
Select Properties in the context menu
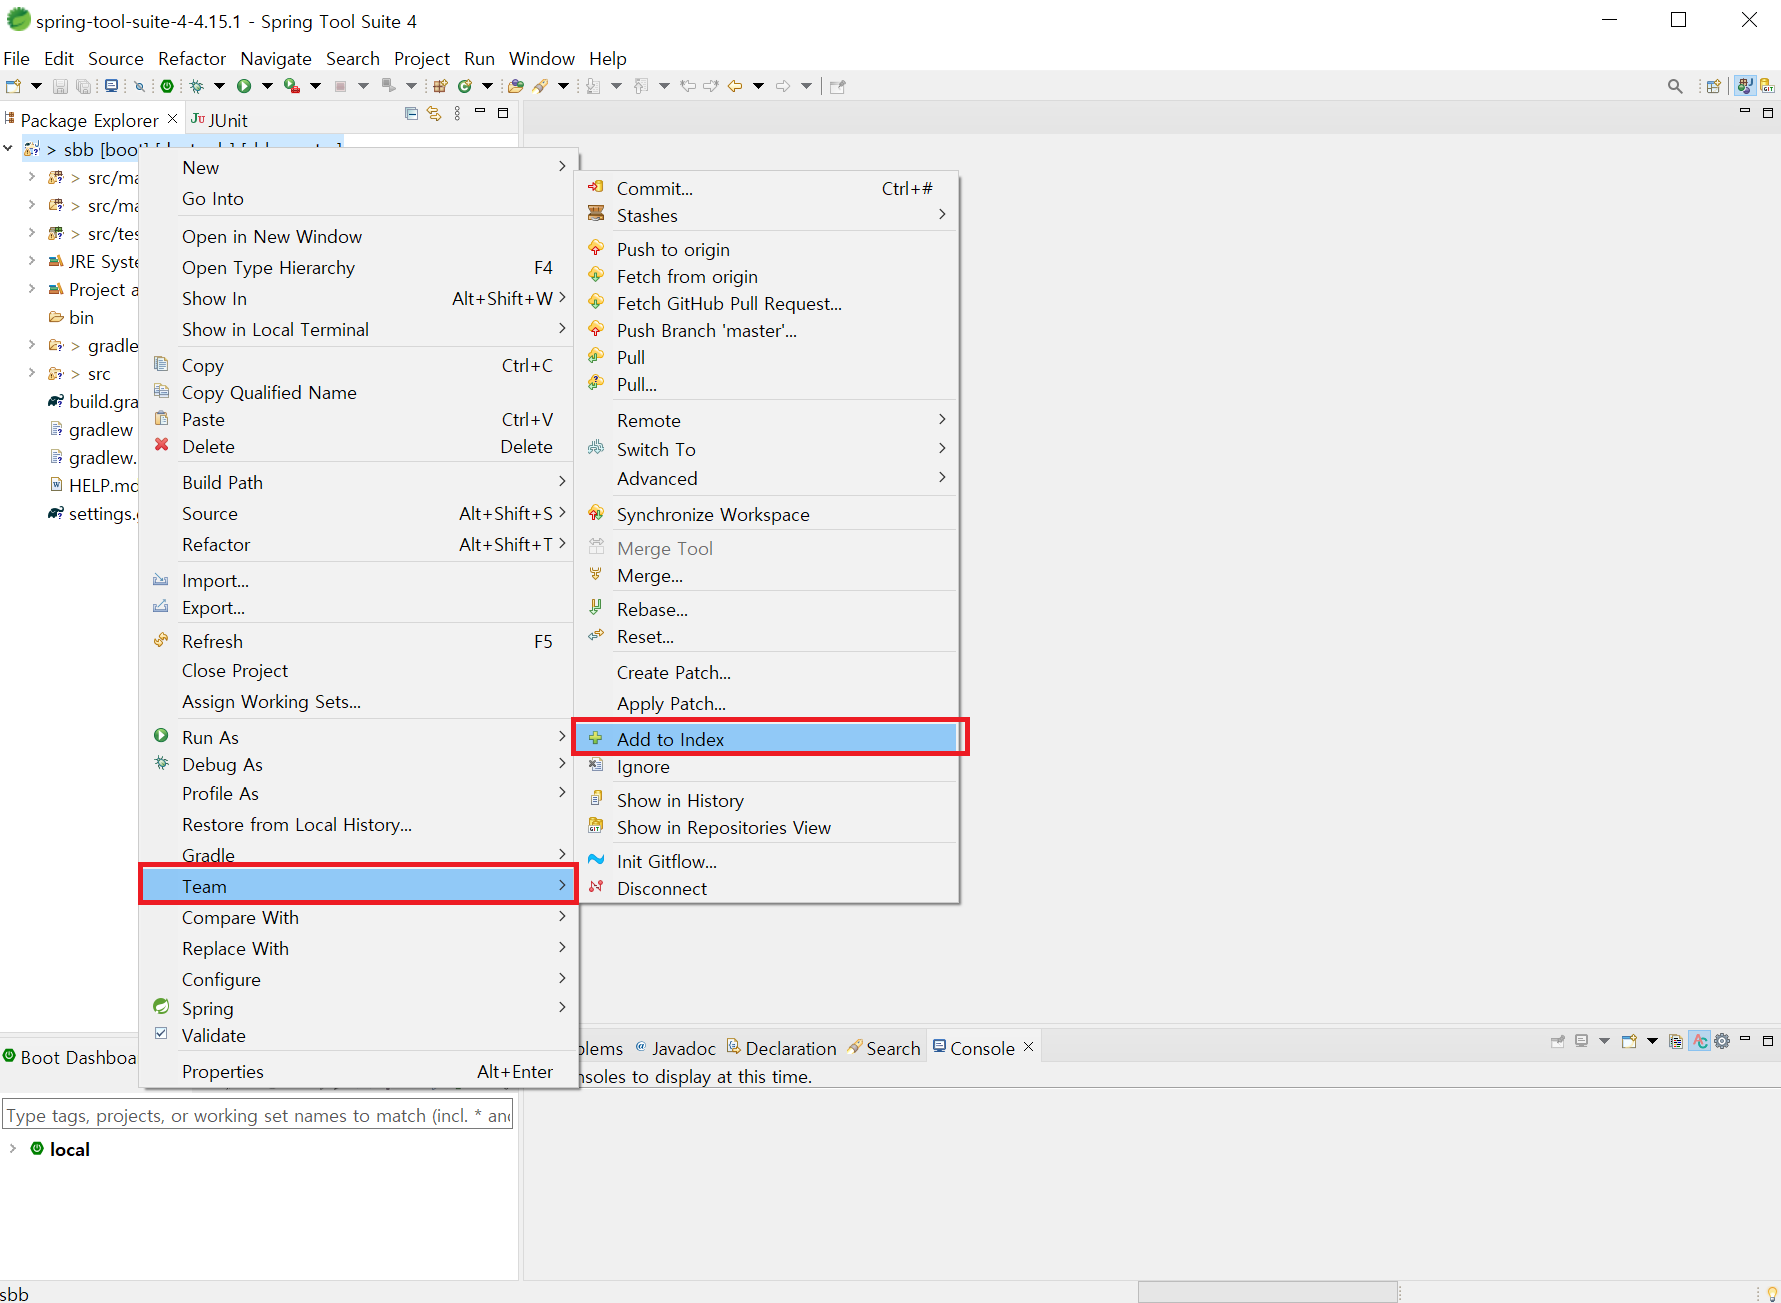tap(357, 1071)
